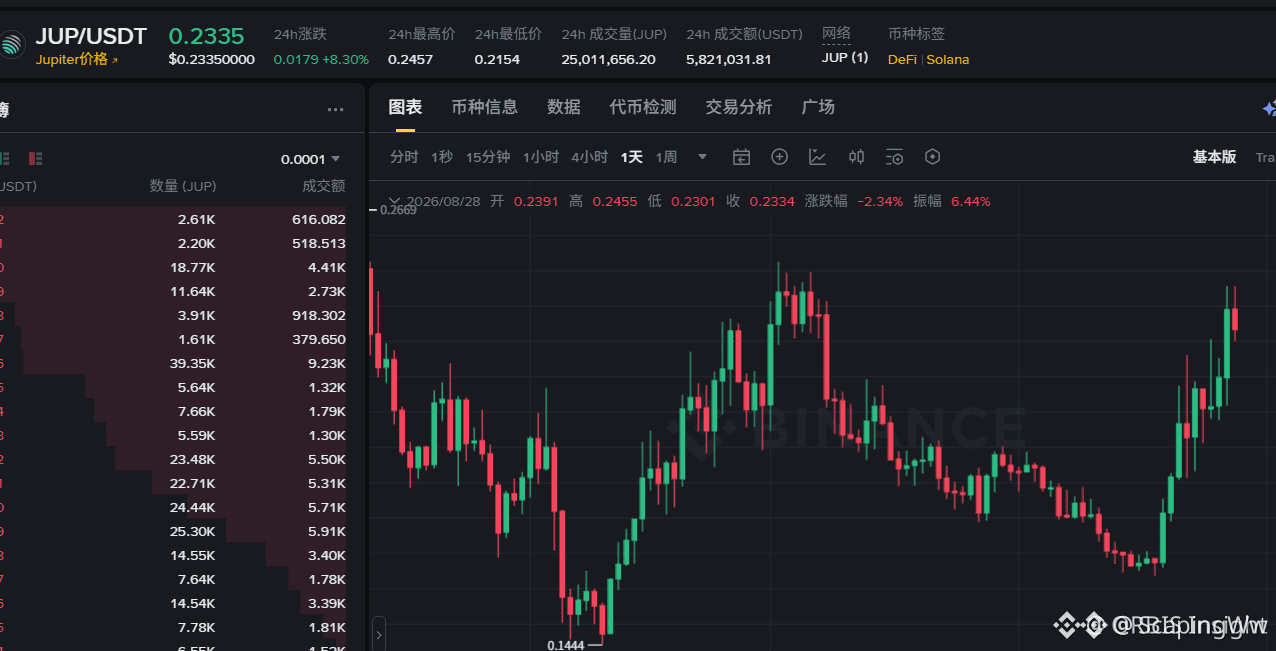The width and height of the screenshot is (1276, 651).
Task: Select the 4小时 interval
Action: (589, 157)
